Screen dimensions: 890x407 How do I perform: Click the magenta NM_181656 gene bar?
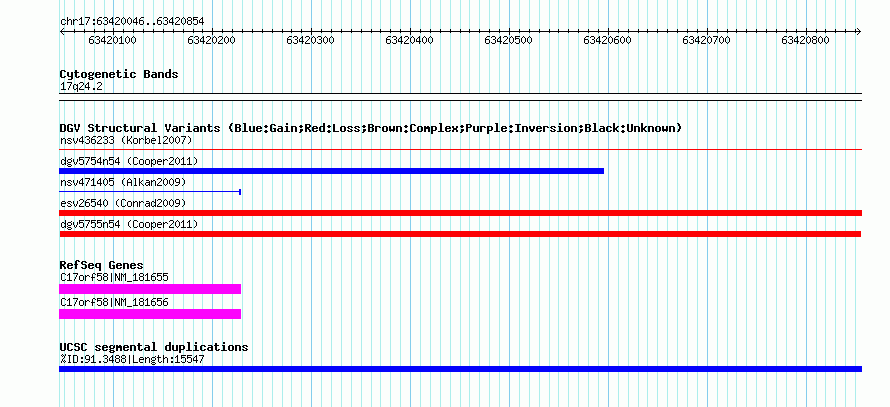click(150, 314)
